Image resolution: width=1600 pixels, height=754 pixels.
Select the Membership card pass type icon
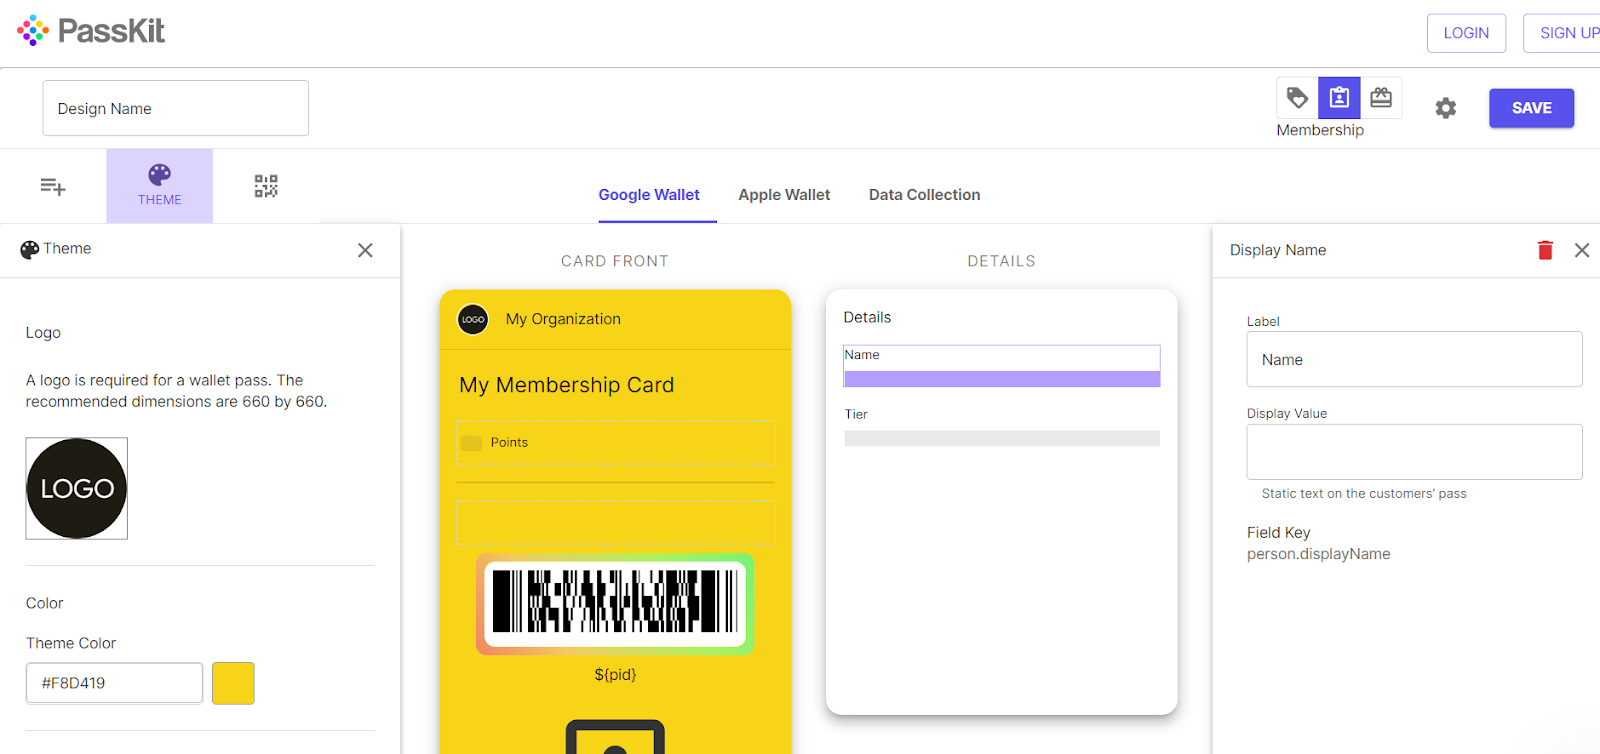point(1339,98)
